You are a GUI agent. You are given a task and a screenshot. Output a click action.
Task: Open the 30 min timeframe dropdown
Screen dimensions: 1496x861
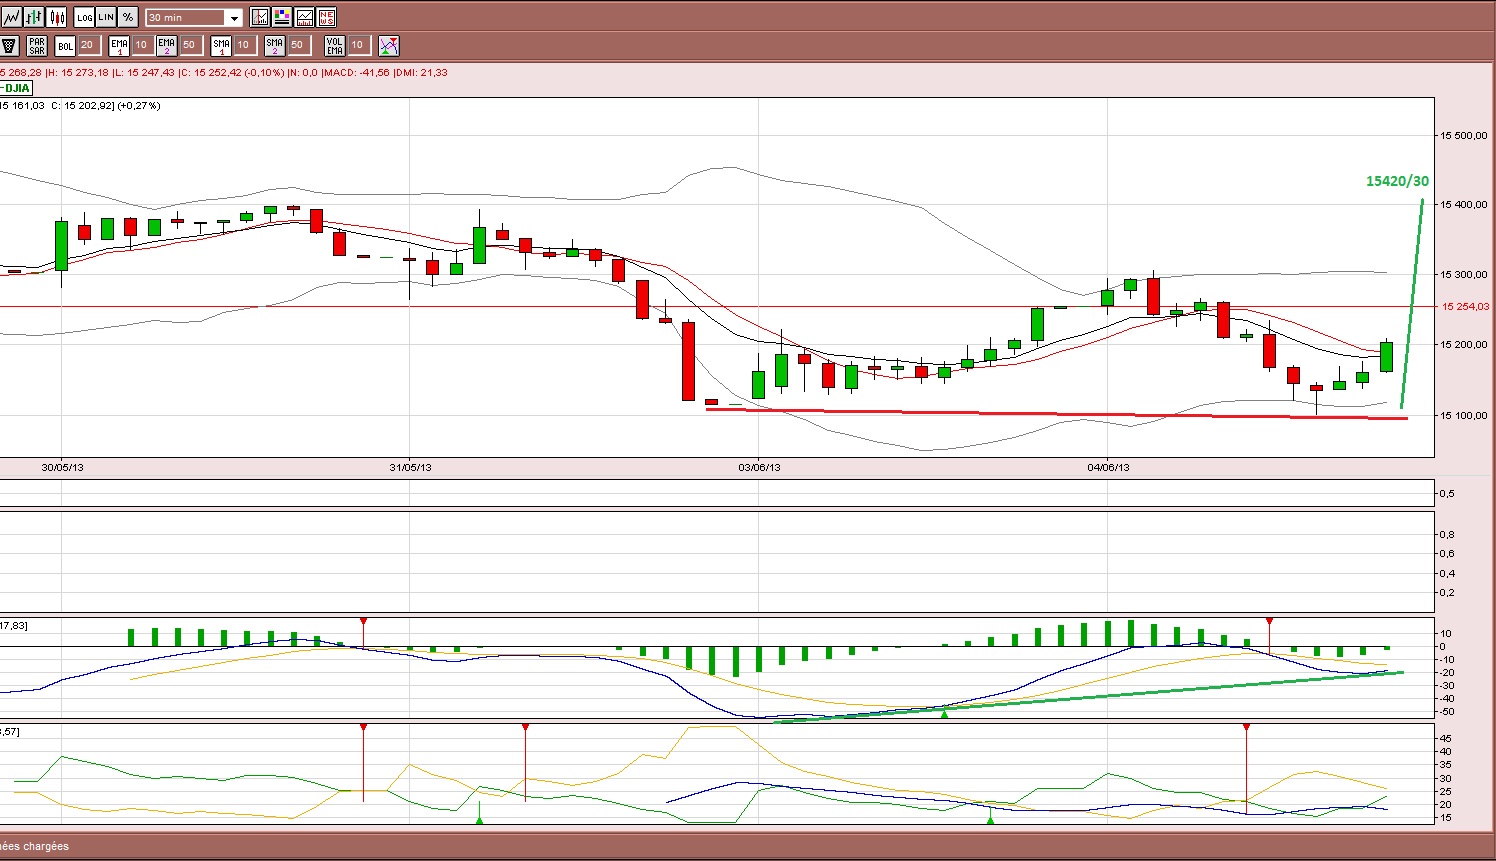click(x=194, y=18)
